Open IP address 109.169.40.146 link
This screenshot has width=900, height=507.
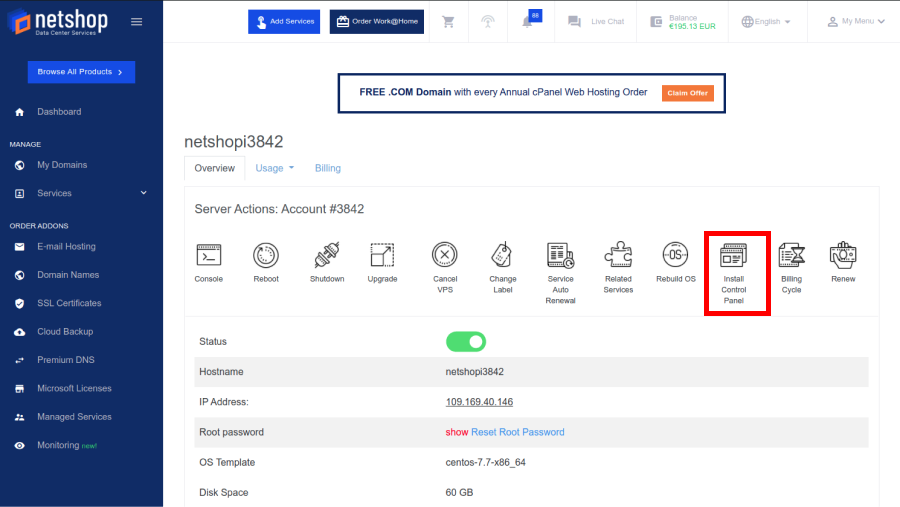pos(479,402)
